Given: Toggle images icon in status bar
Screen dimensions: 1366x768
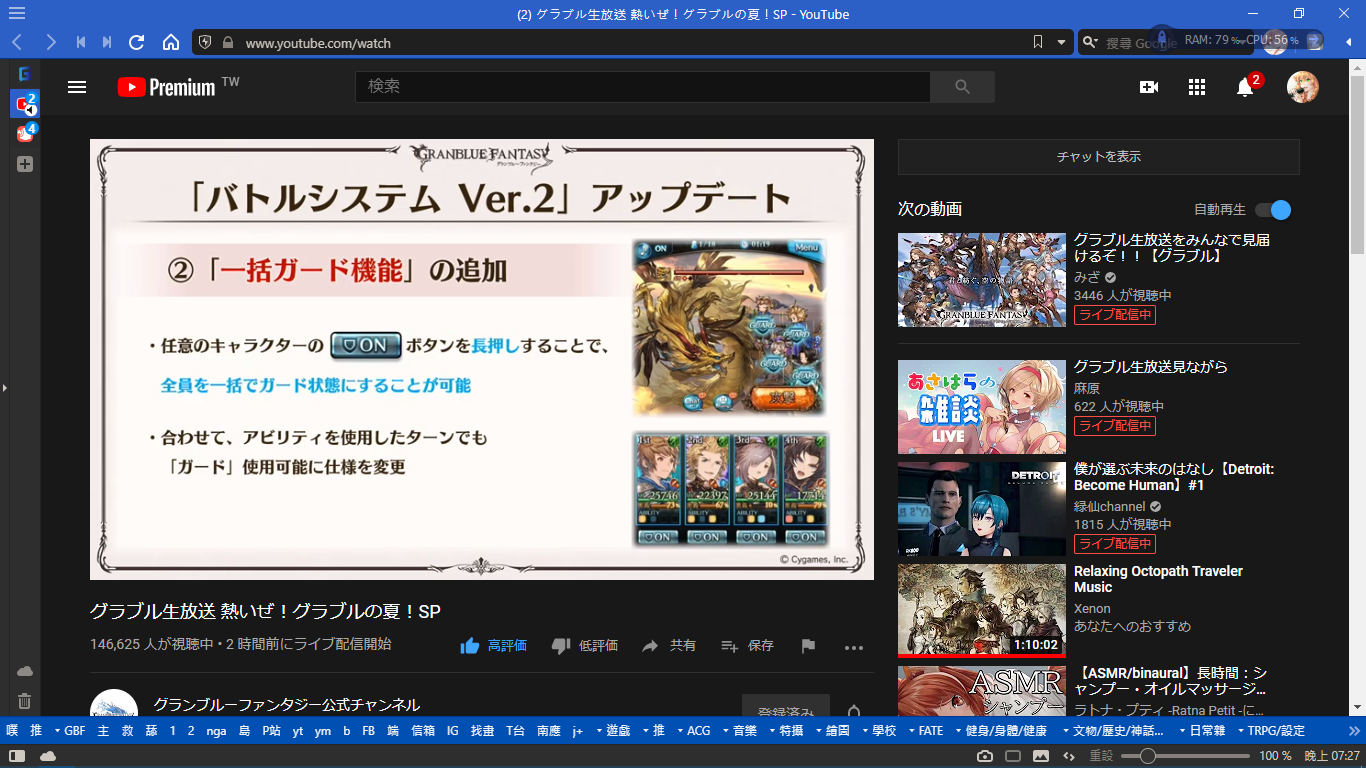Looking at the screenshot, I should [1041, 756].
